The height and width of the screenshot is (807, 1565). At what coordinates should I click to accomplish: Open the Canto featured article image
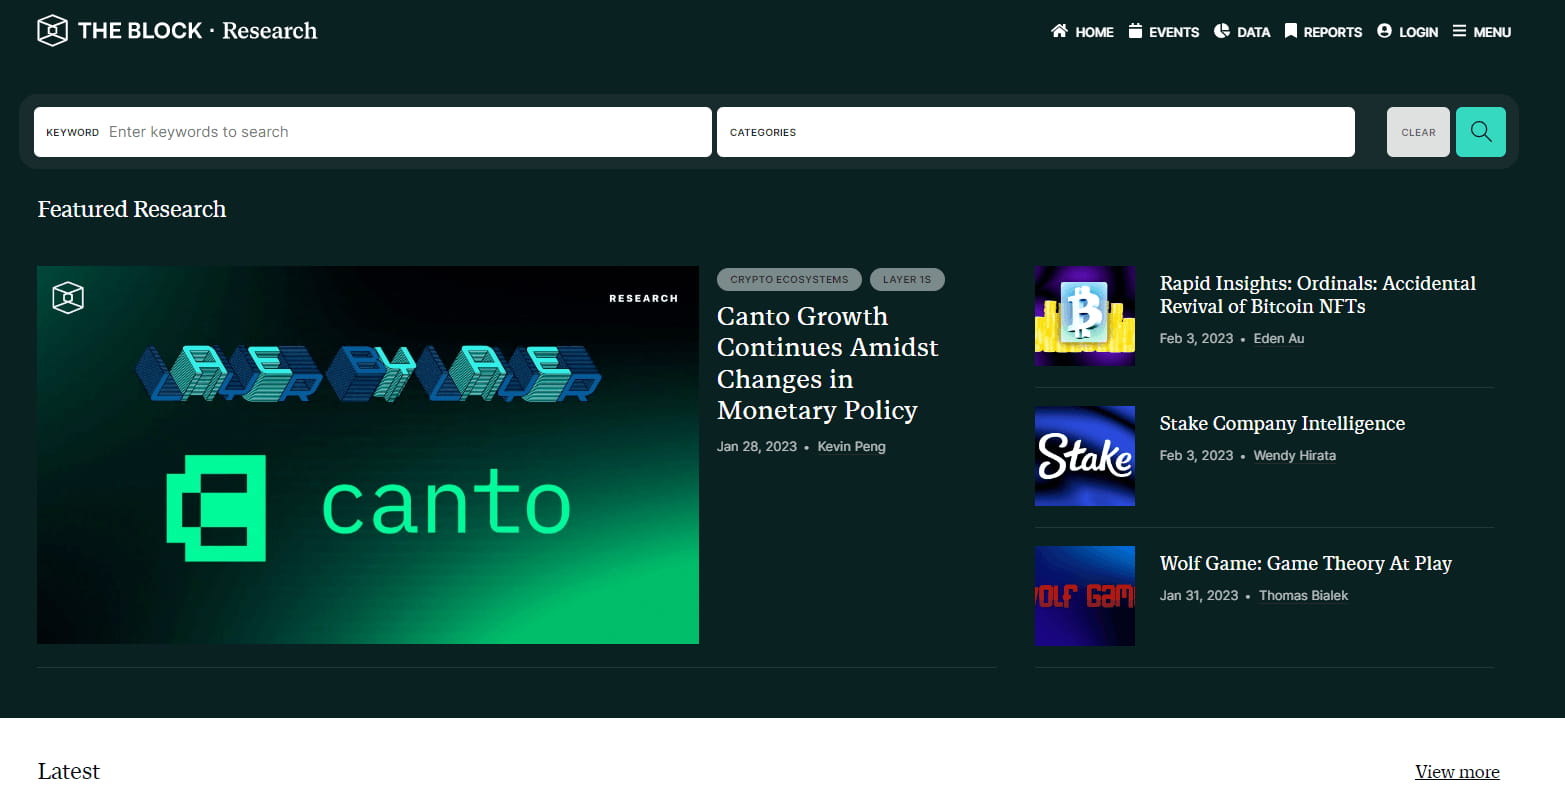368,455
